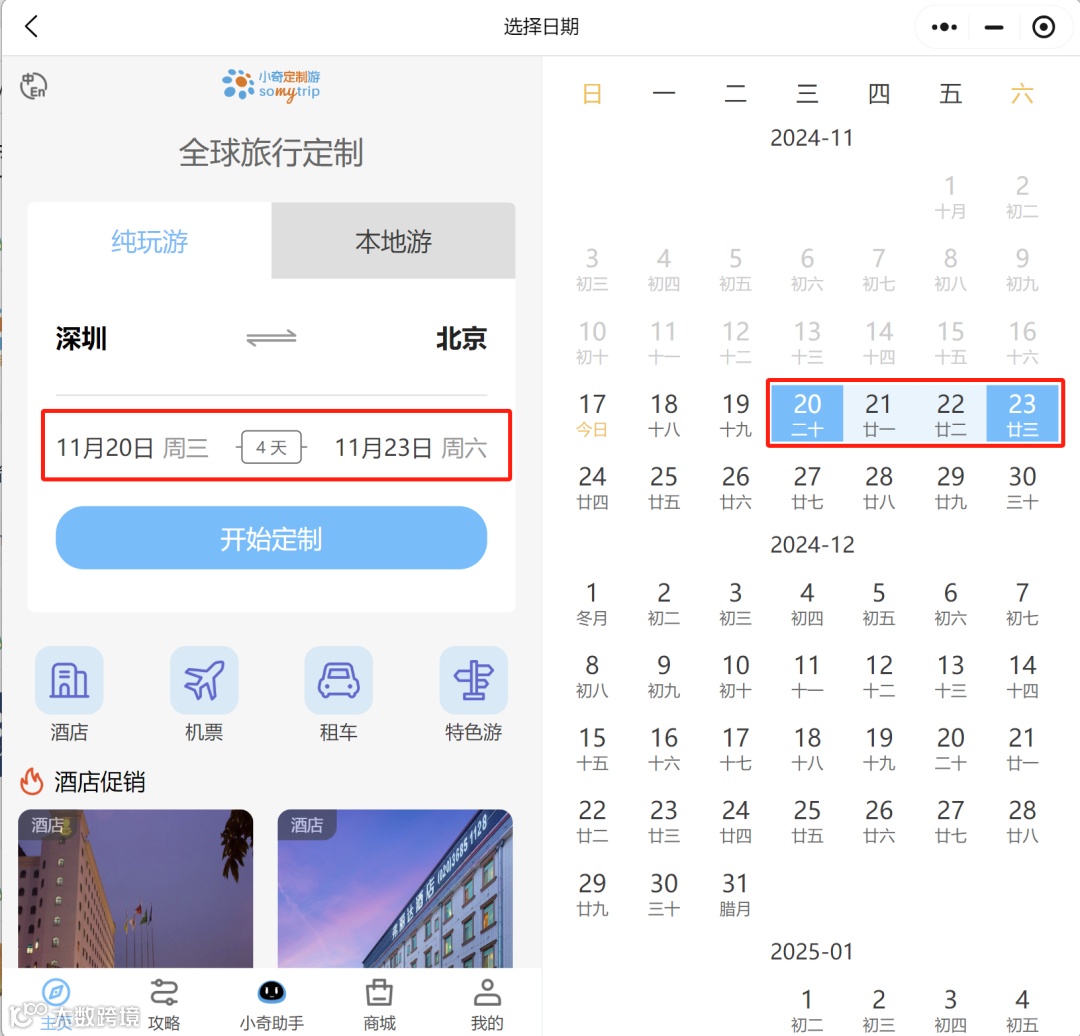Open the 酒店 hotel icon

(x=69, y=680)
